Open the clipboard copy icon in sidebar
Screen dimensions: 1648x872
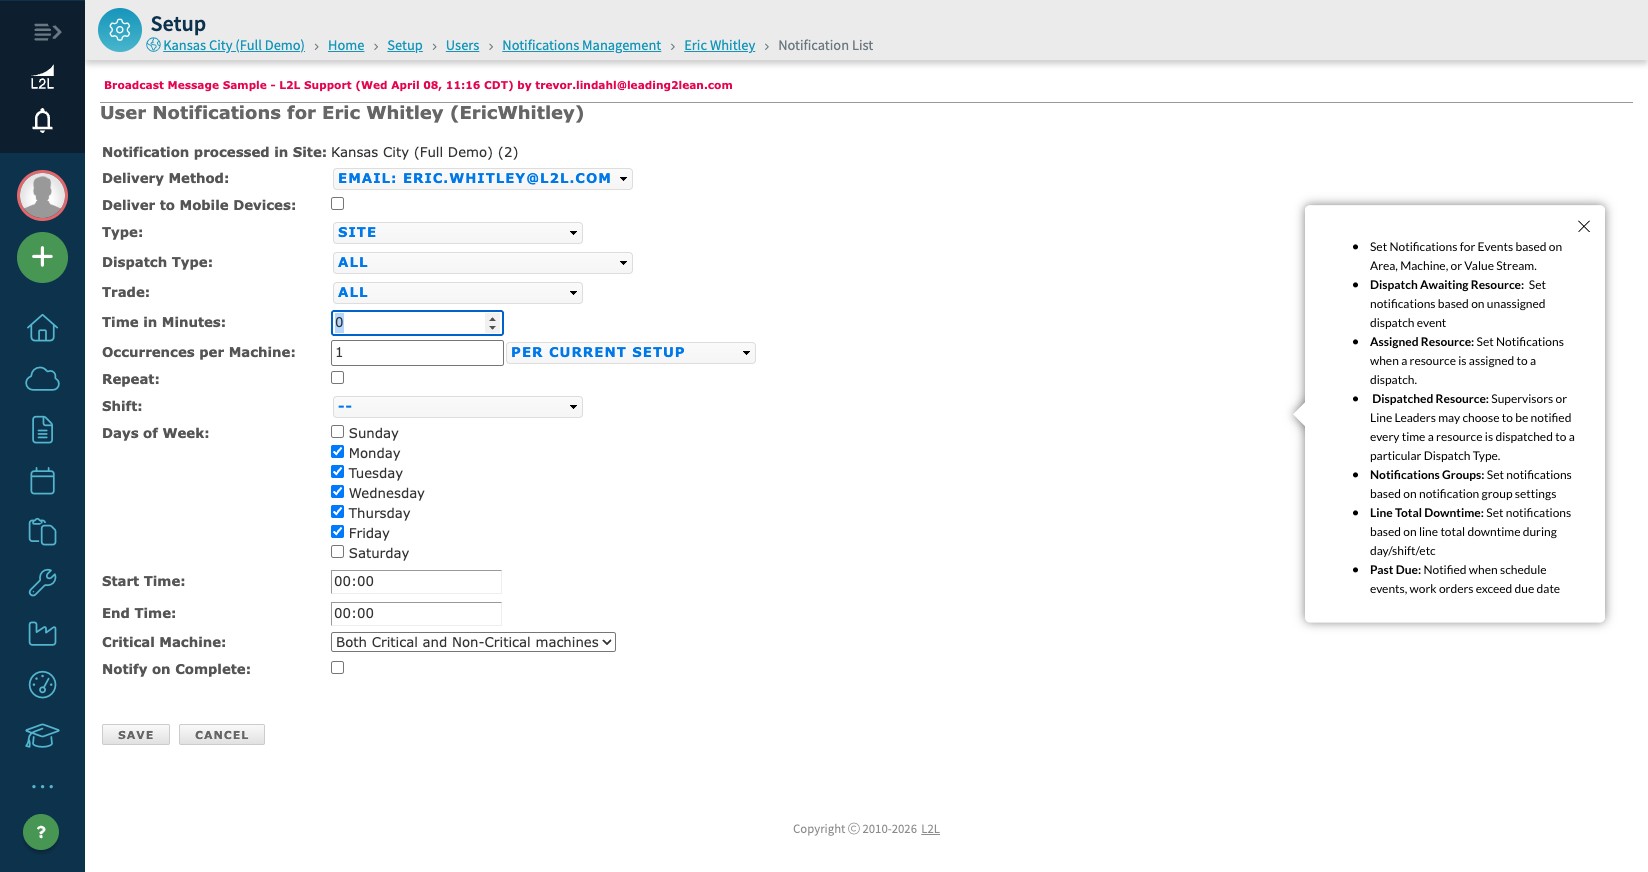point(42,532)
